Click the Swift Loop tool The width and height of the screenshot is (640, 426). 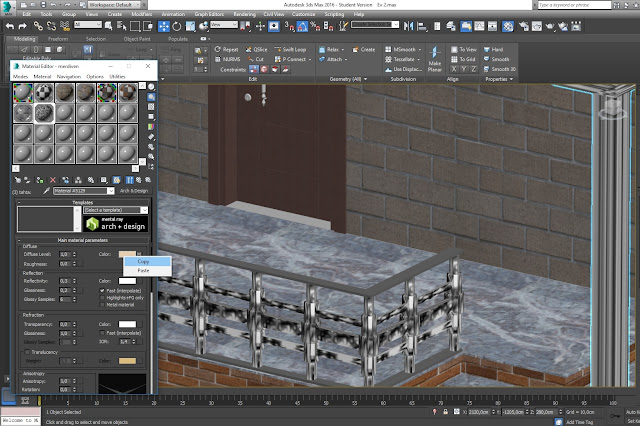293,48
